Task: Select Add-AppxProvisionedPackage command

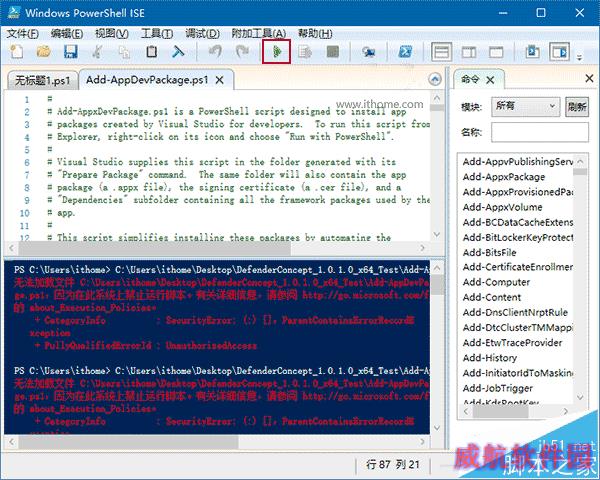Action: pos(517,192)
